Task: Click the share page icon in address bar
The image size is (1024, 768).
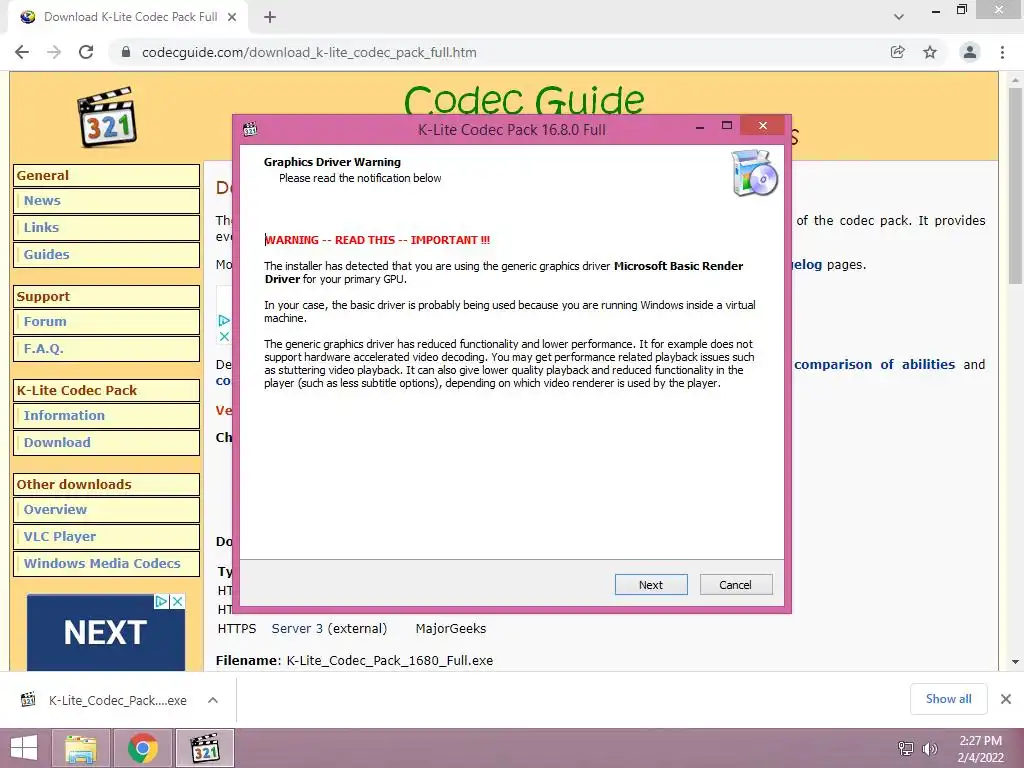Action: click(898, 52)
